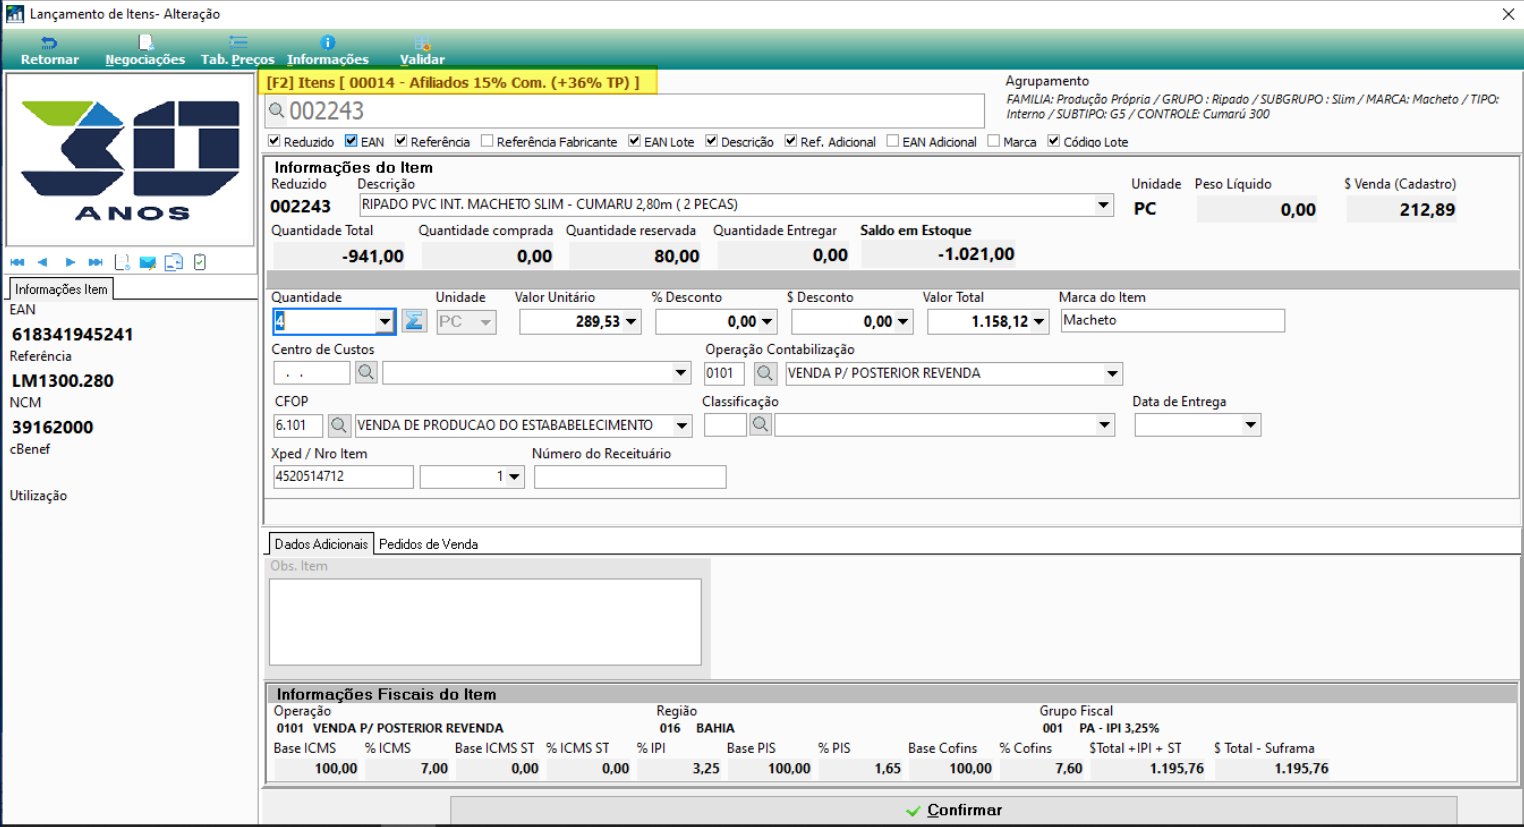This screenshot has width=1524, height=827.
Task: Click NCM value 39162000
Action: pos(52,427)
